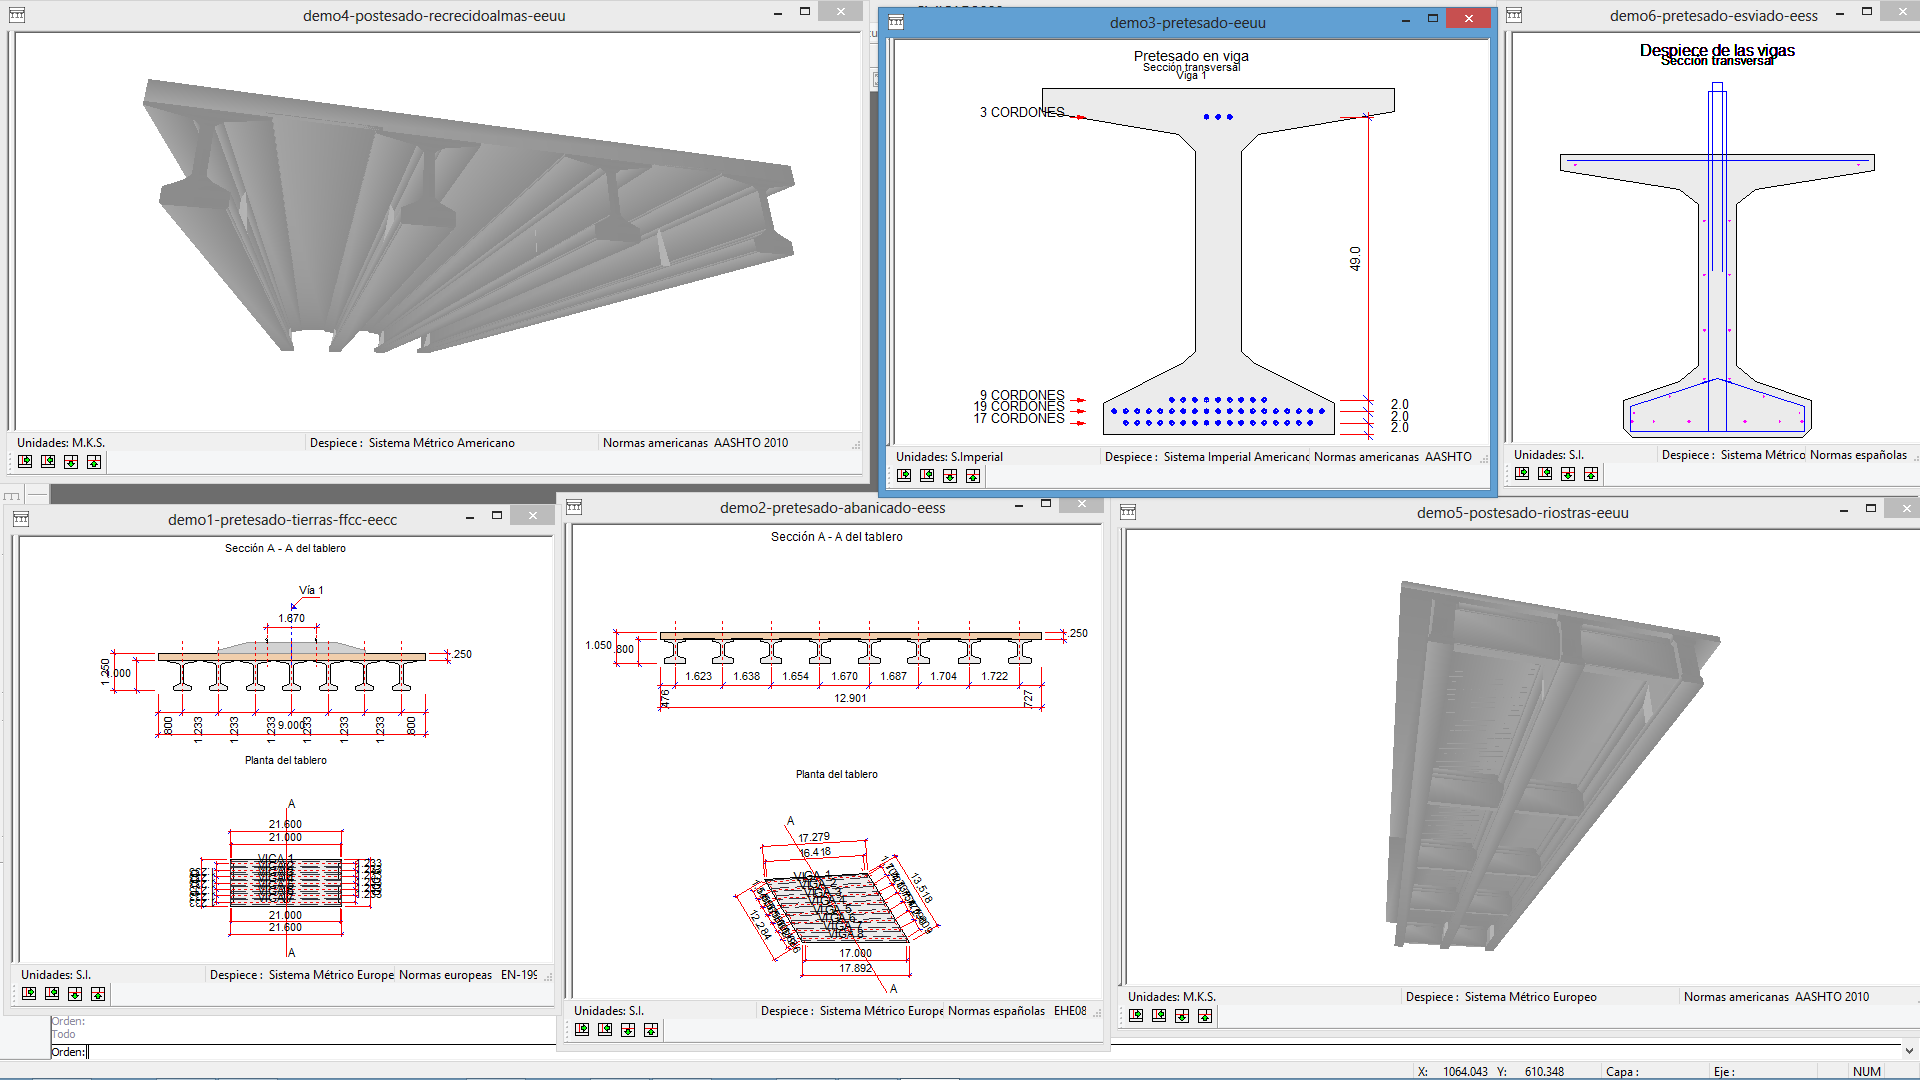The height and width of the screenshot is (1080, 1920).
Task: Click Despiece: Sistema Métrico Europeo in demo5
Action: (1500, 997)
